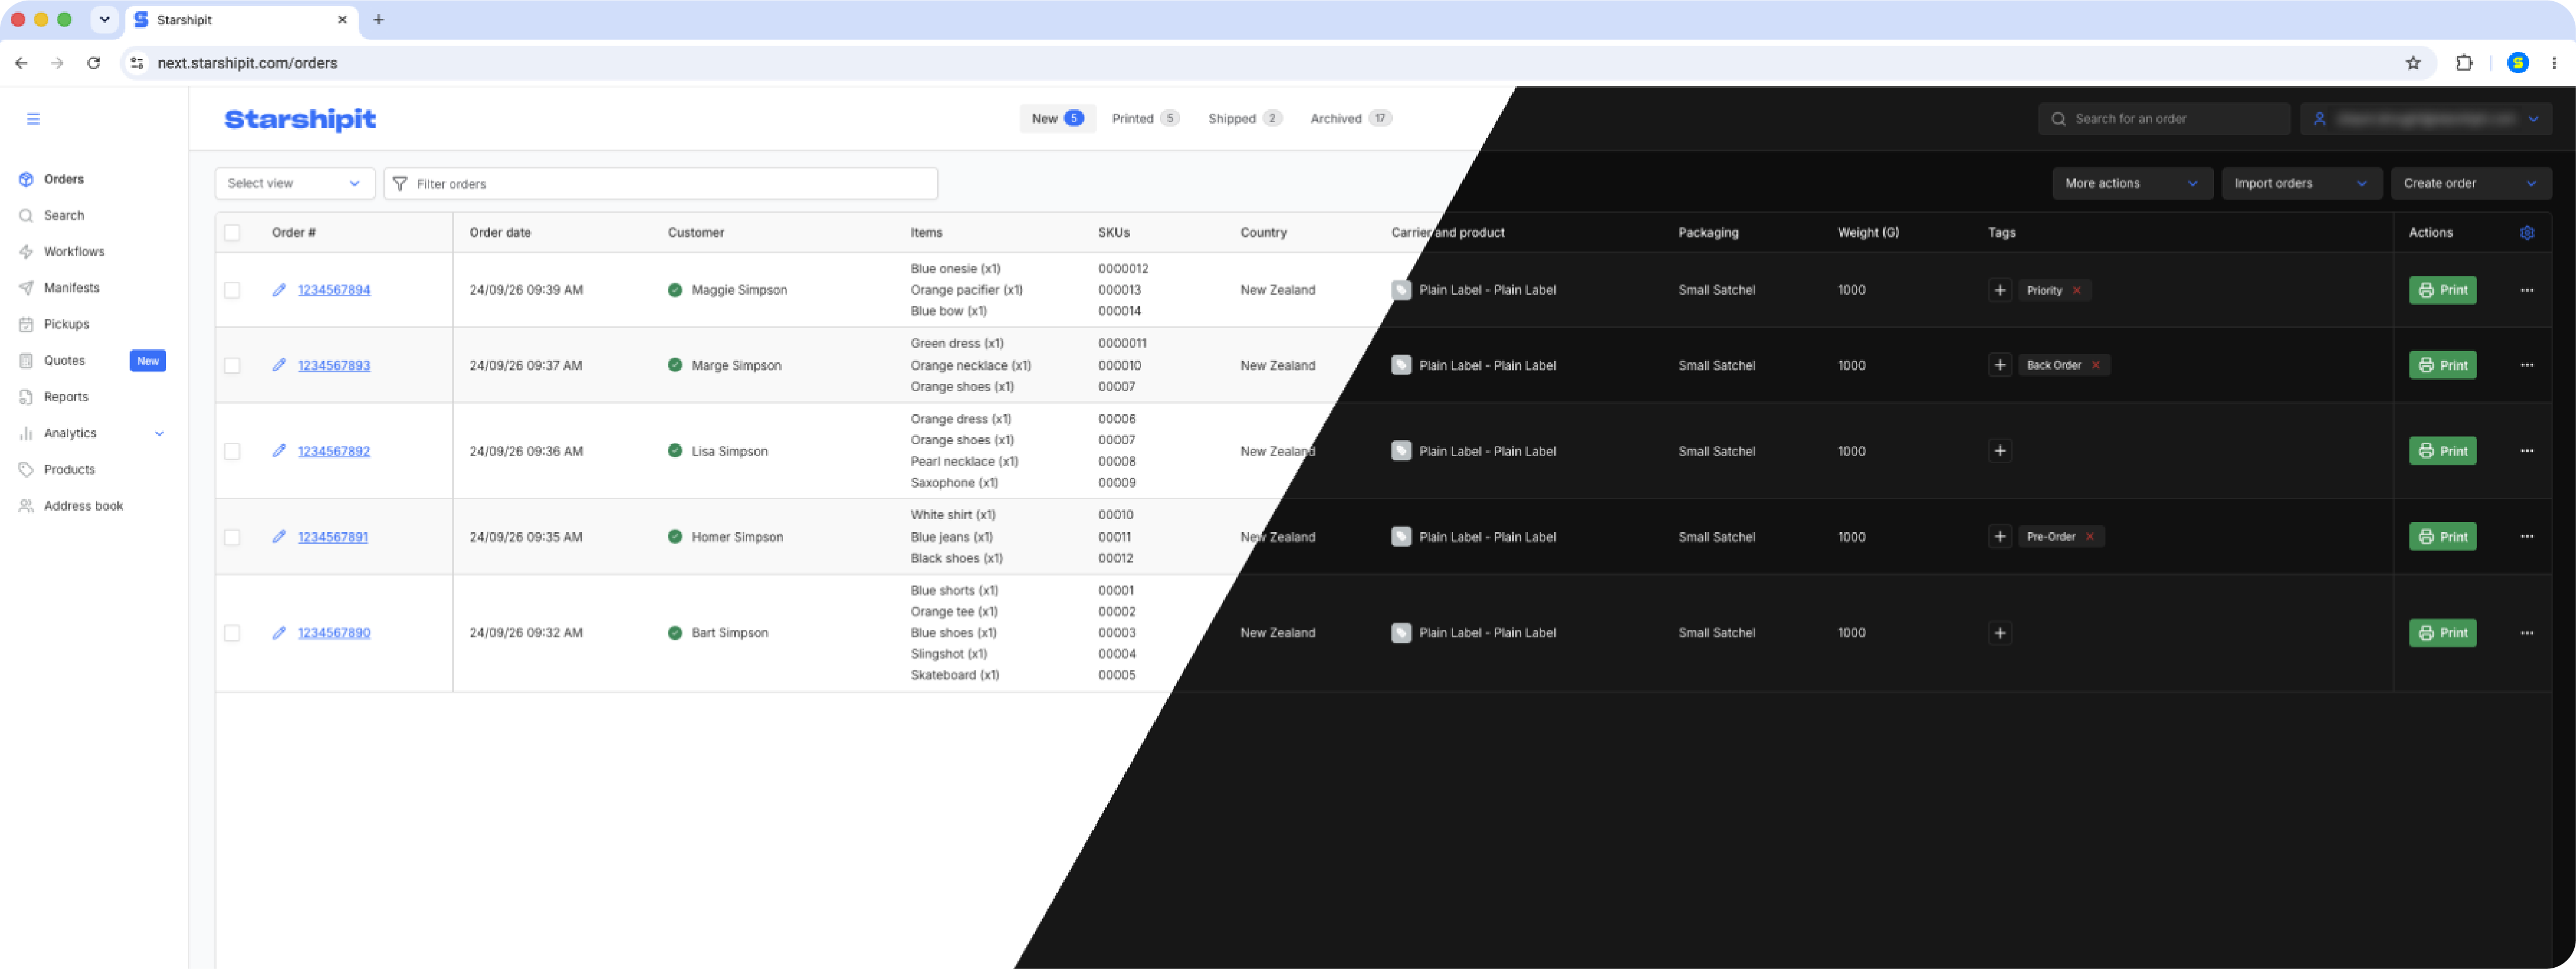Print label for Homer Simpson's order
The height and width of the screenshot is (969, 2576).
pos(2442,537)
